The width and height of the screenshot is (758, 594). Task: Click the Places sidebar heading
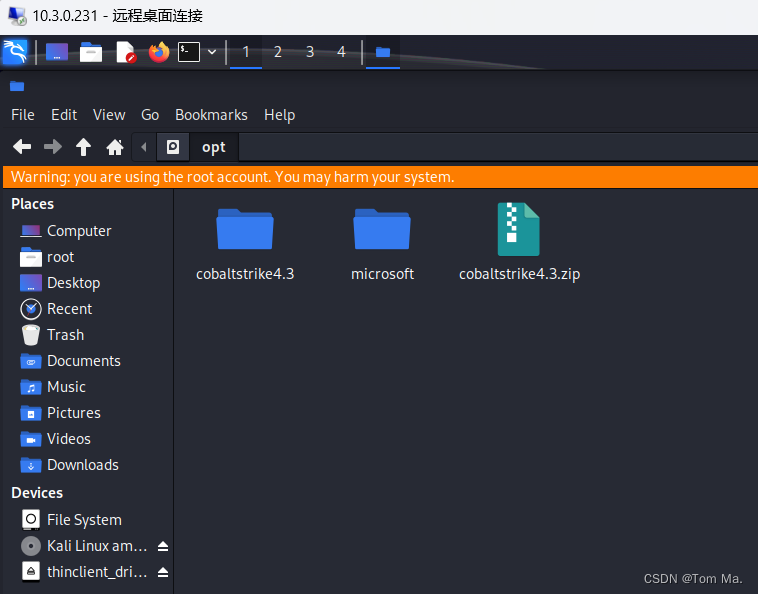32,204
